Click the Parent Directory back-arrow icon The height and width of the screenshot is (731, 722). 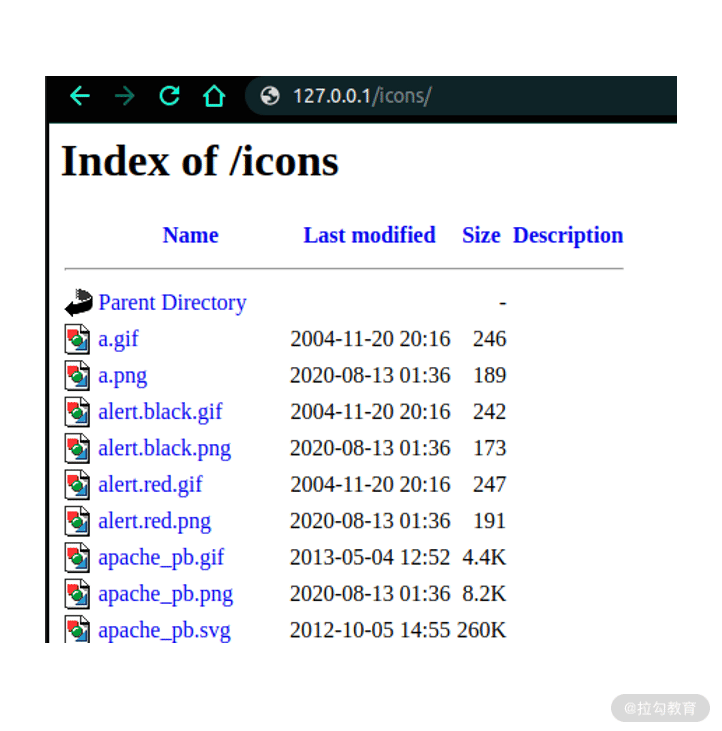78,303
